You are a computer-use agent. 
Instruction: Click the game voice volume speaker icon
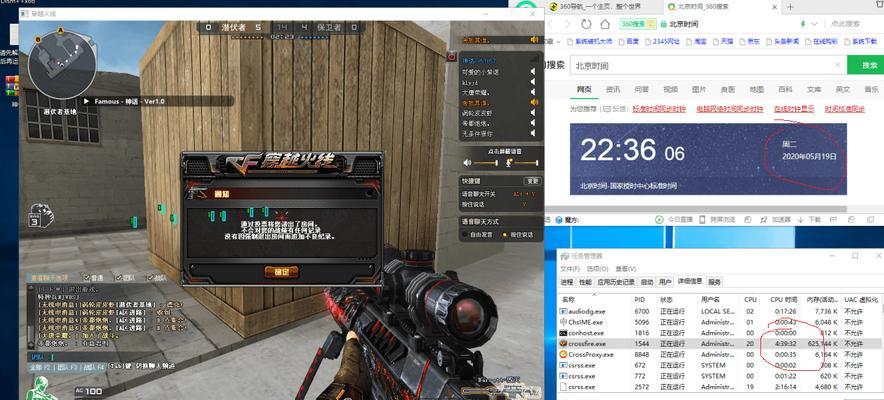(x=467, y=163)
